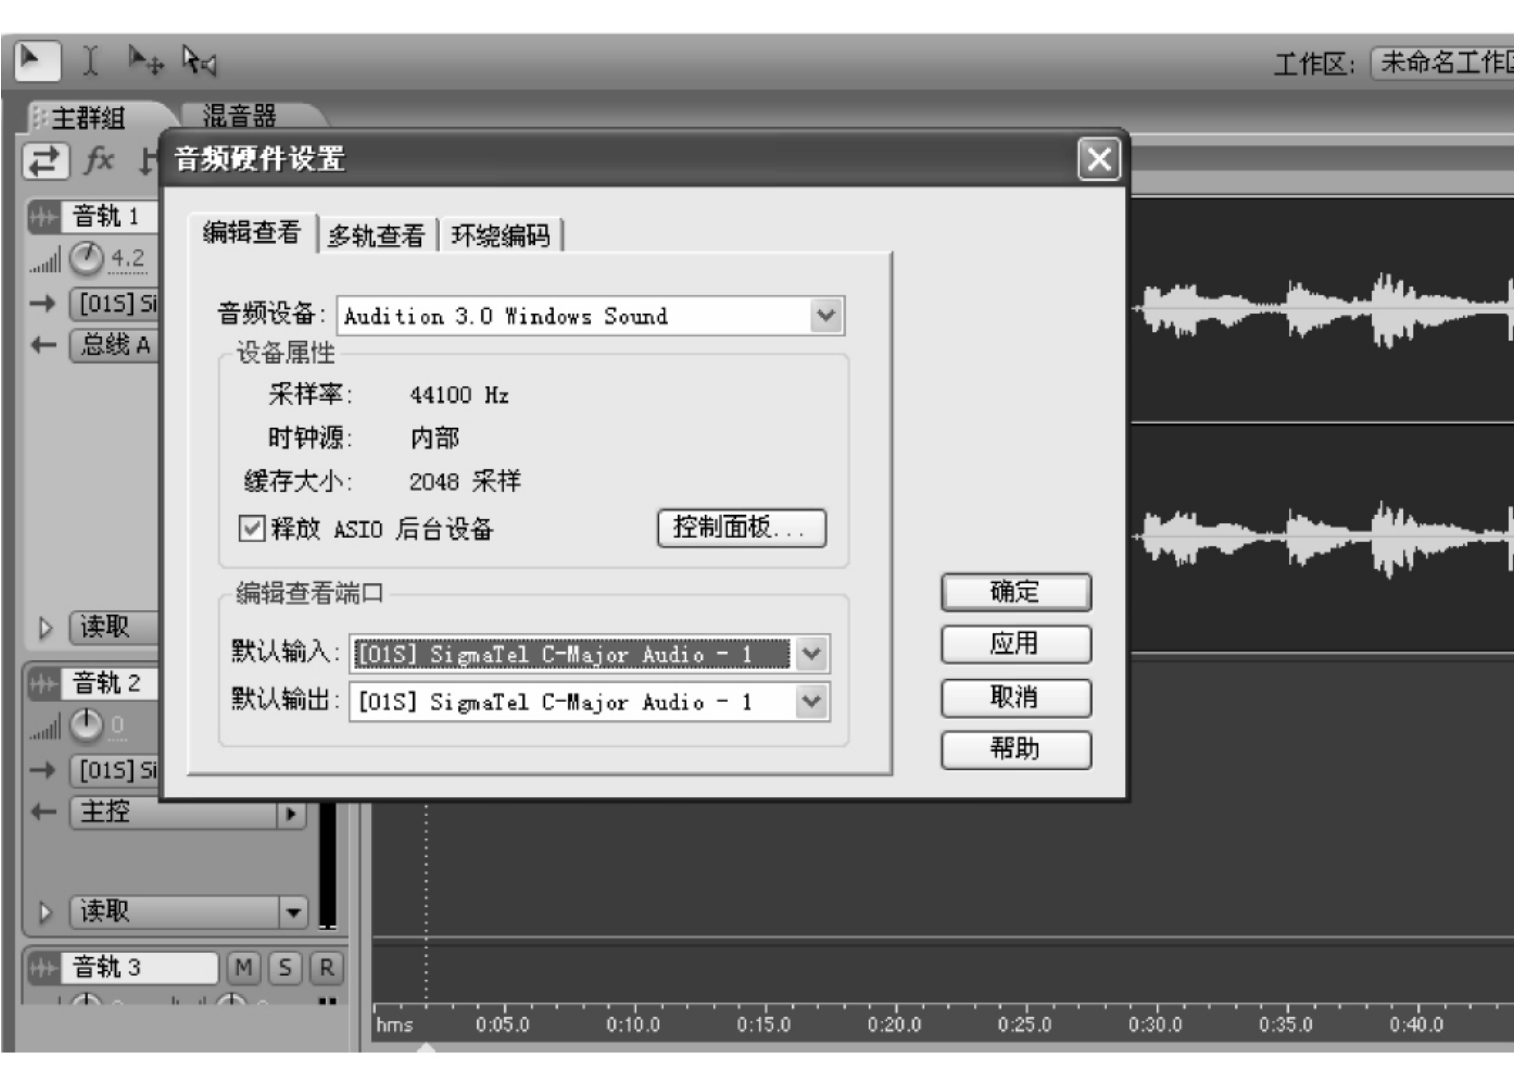Open help with the 帮助 button

(1015, 749)
